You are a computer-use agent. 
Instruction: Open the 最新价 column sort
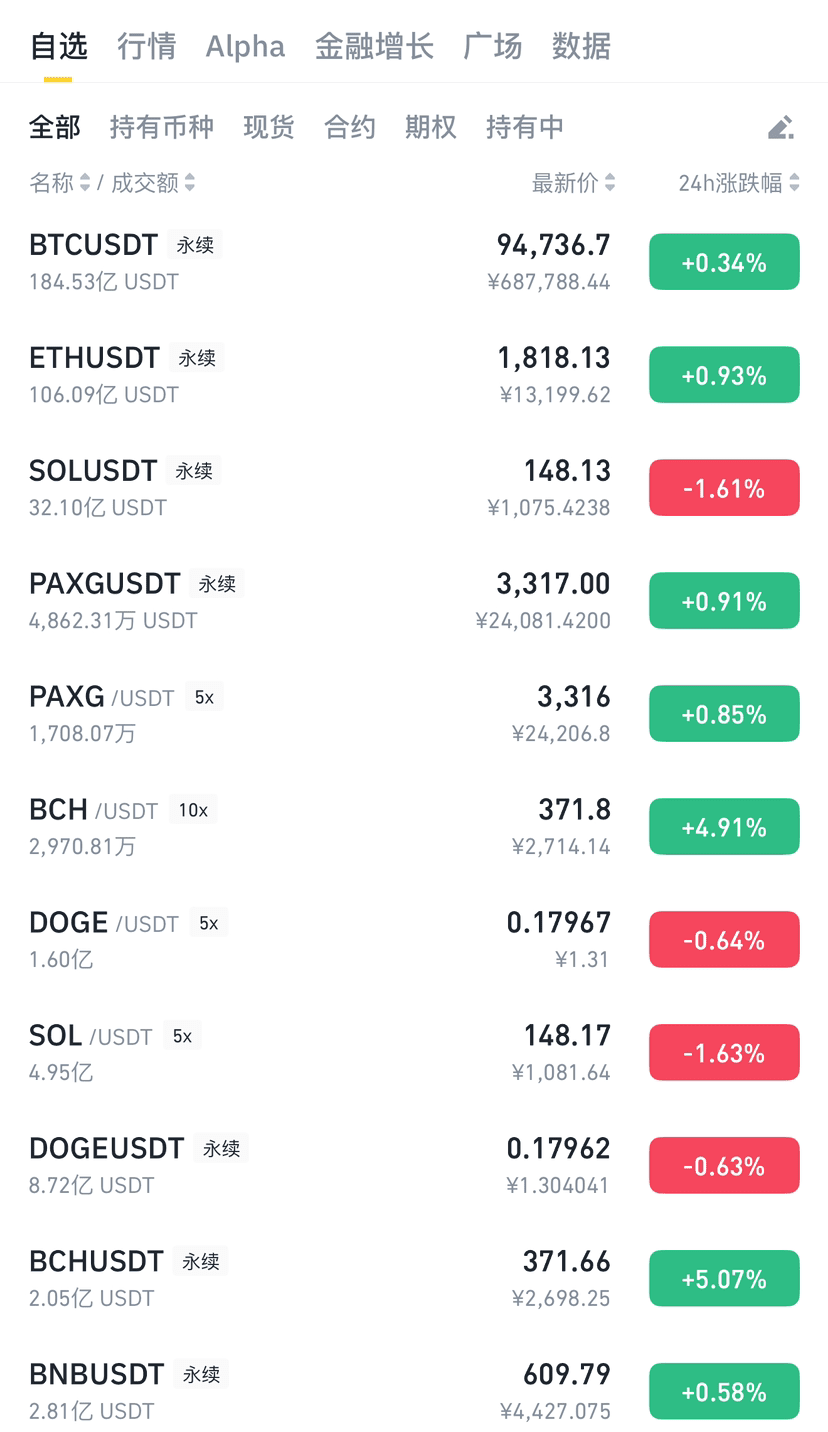[565, 183]
